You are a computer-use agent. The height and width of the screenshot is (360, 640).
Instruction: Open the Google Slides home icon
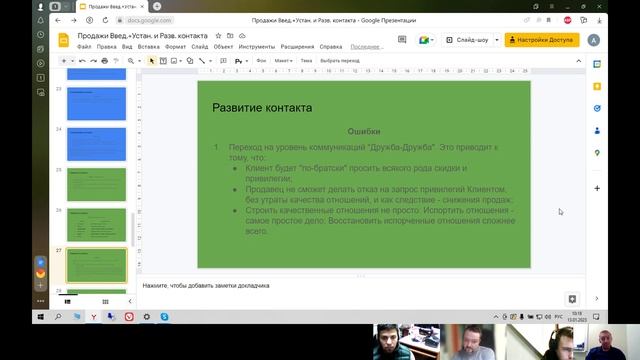(64, 40)
